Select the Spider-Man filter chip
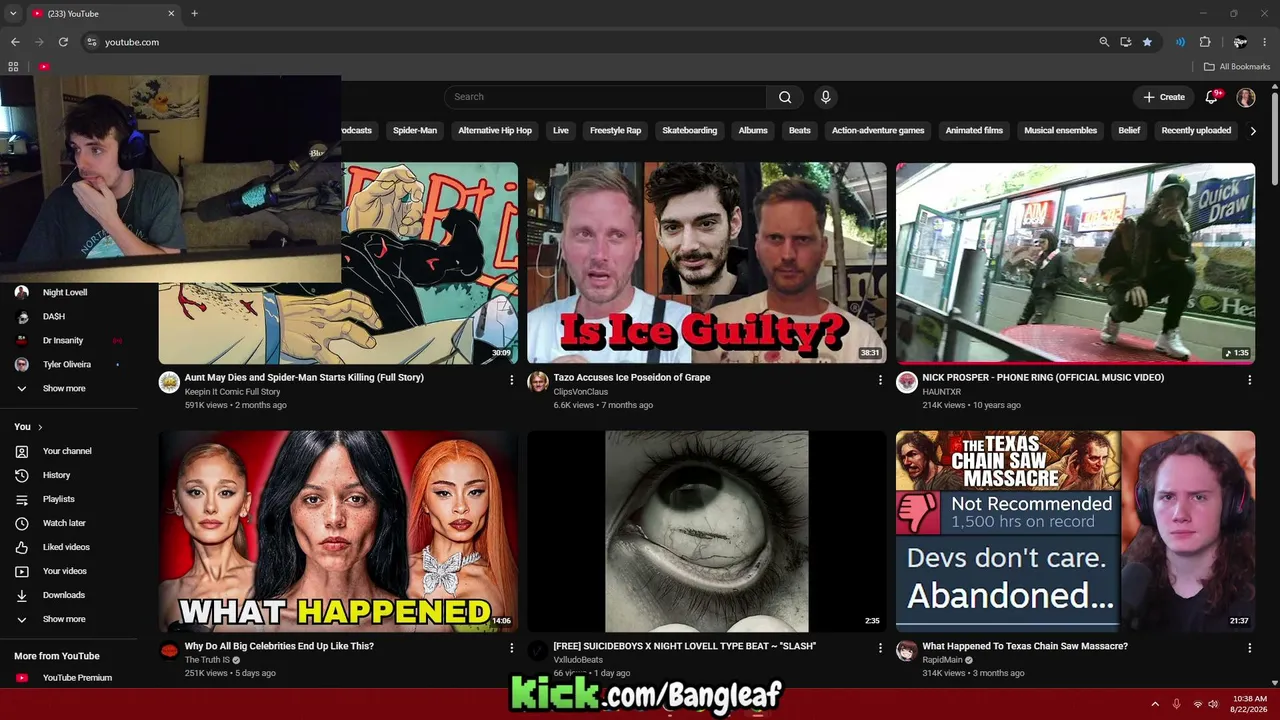Screen dimensions: 1280x720 click(x=415, y=131)
